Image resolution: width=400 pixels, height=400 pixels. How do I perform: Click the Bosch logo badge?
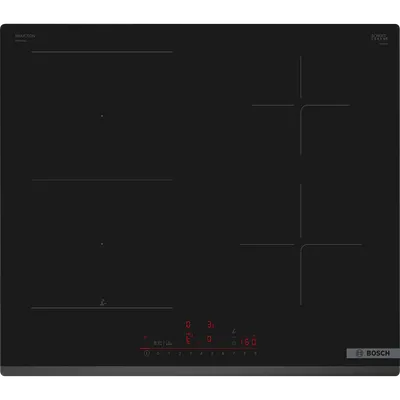[x=373, y=353]
